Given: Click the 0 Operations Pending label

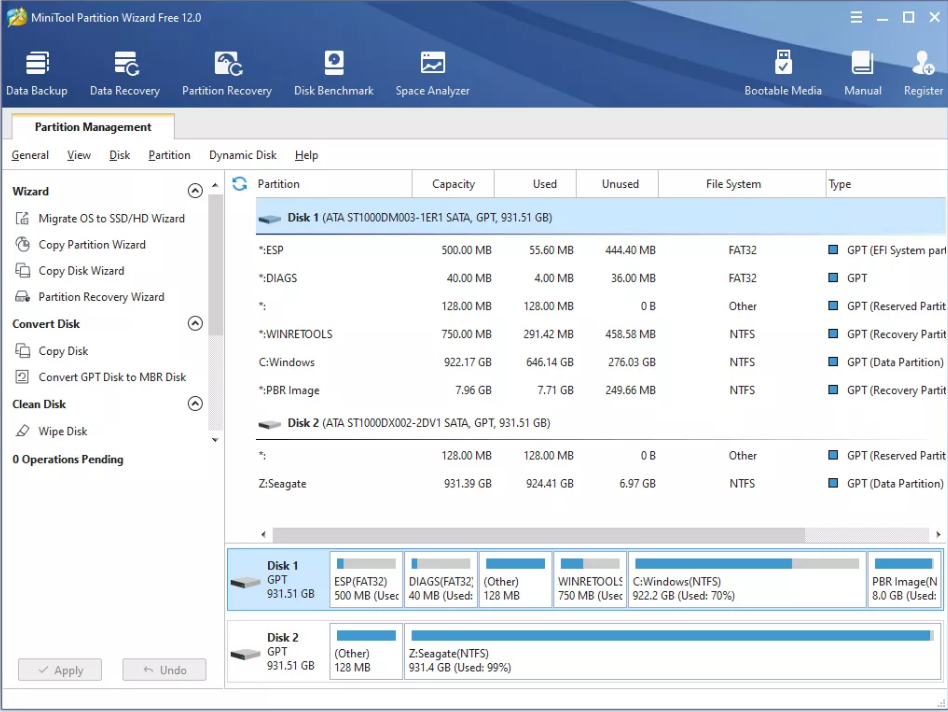Looking at the screenshot, I should click(68, 459).
